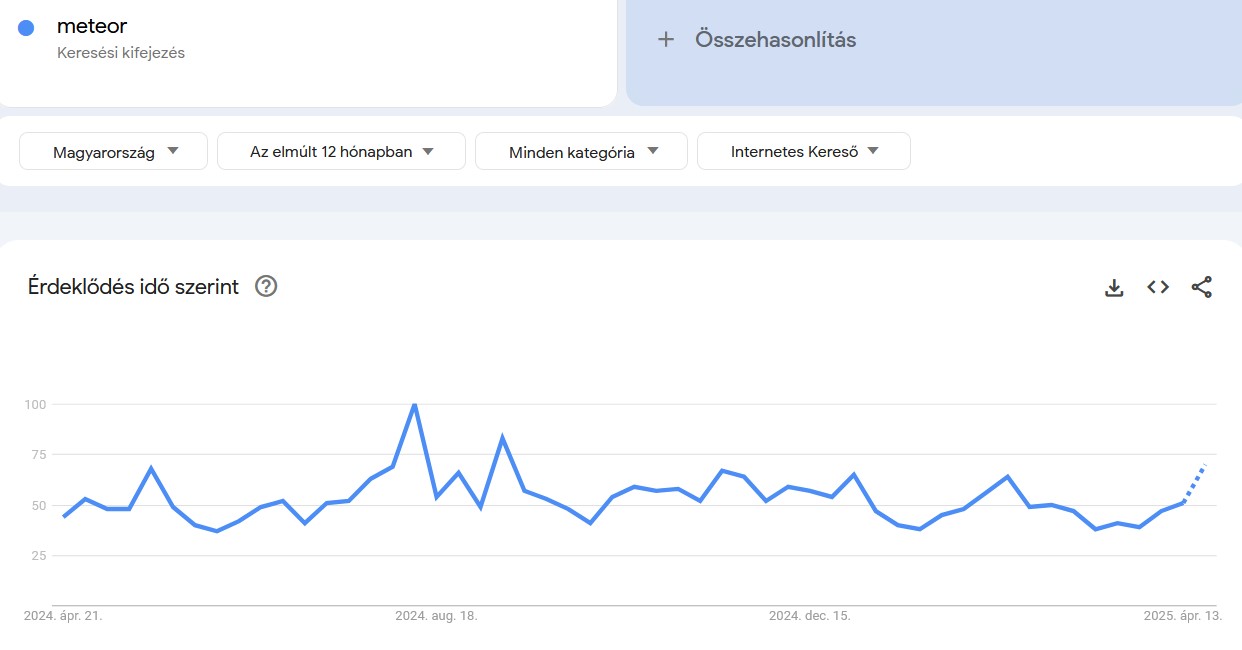Download the interest over time data
This screenshot has width=1242, height=650.
point(1114,288)
